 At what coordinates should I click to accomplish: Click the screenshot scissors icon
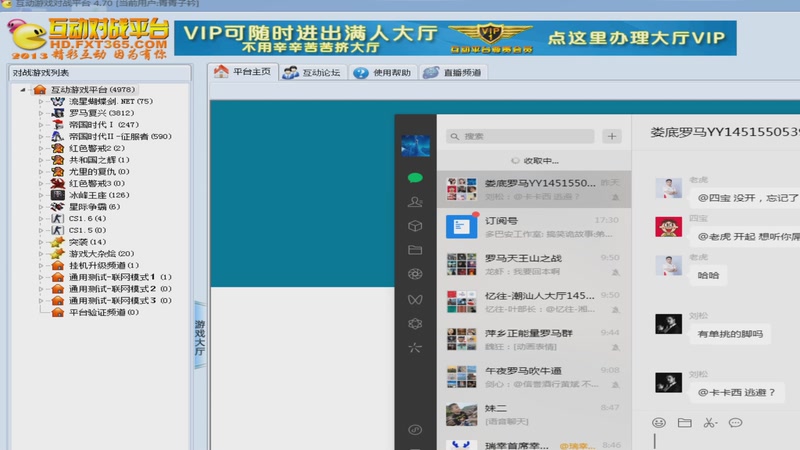[710, 422]
